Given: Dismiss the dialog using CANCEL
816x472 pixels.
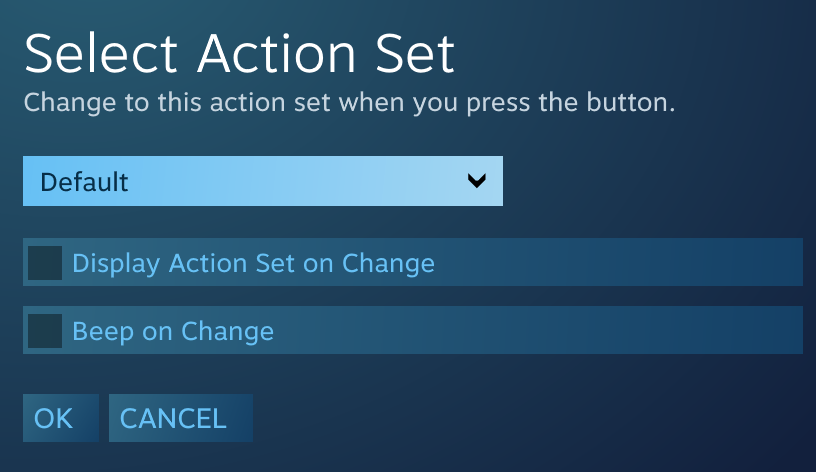Looking at the screenshot, I should click(x=173, y=418).
